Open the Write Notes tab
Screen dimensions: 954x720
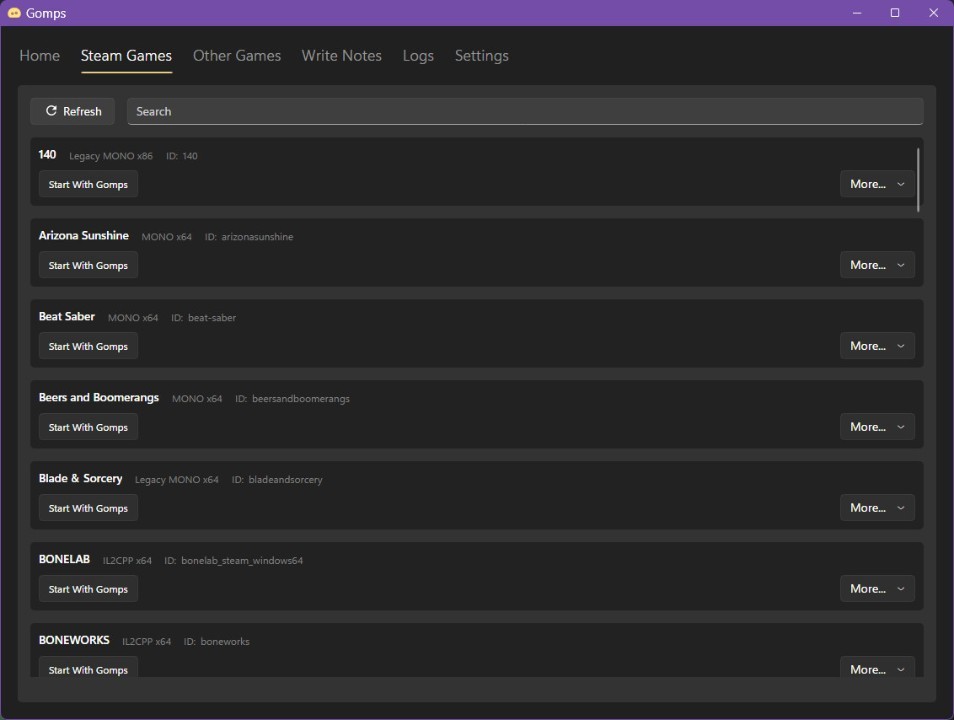click(x=341, y=56)
